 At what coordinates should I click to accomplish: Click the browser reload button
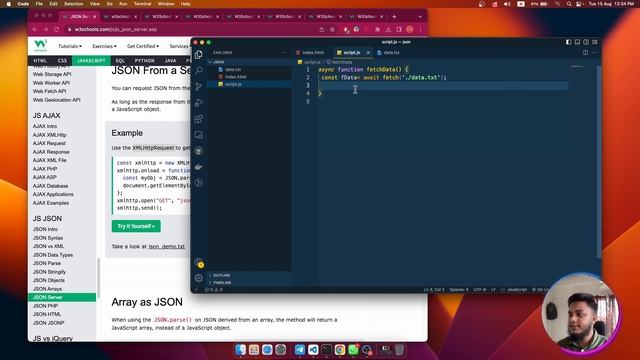[x=56, y=29]
